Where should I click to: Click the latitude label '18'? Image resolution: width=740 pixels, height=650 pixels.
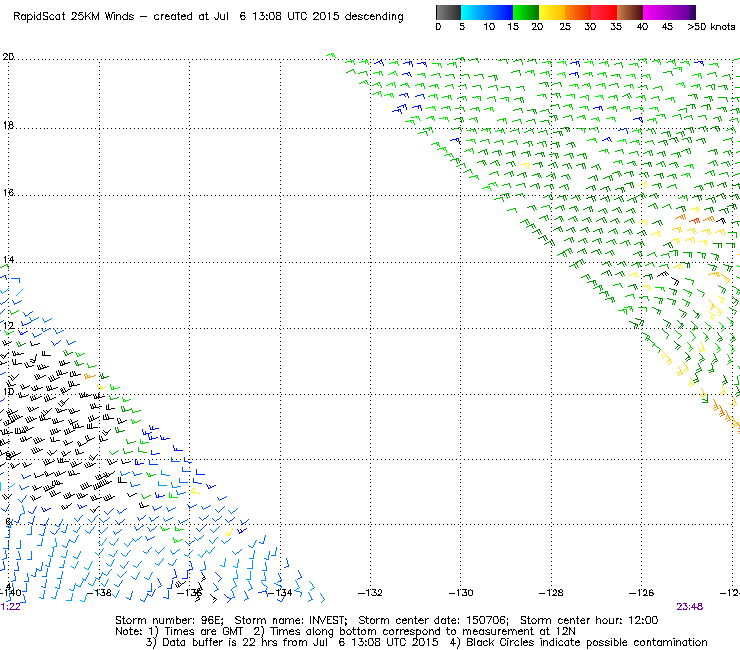(8, 126)
